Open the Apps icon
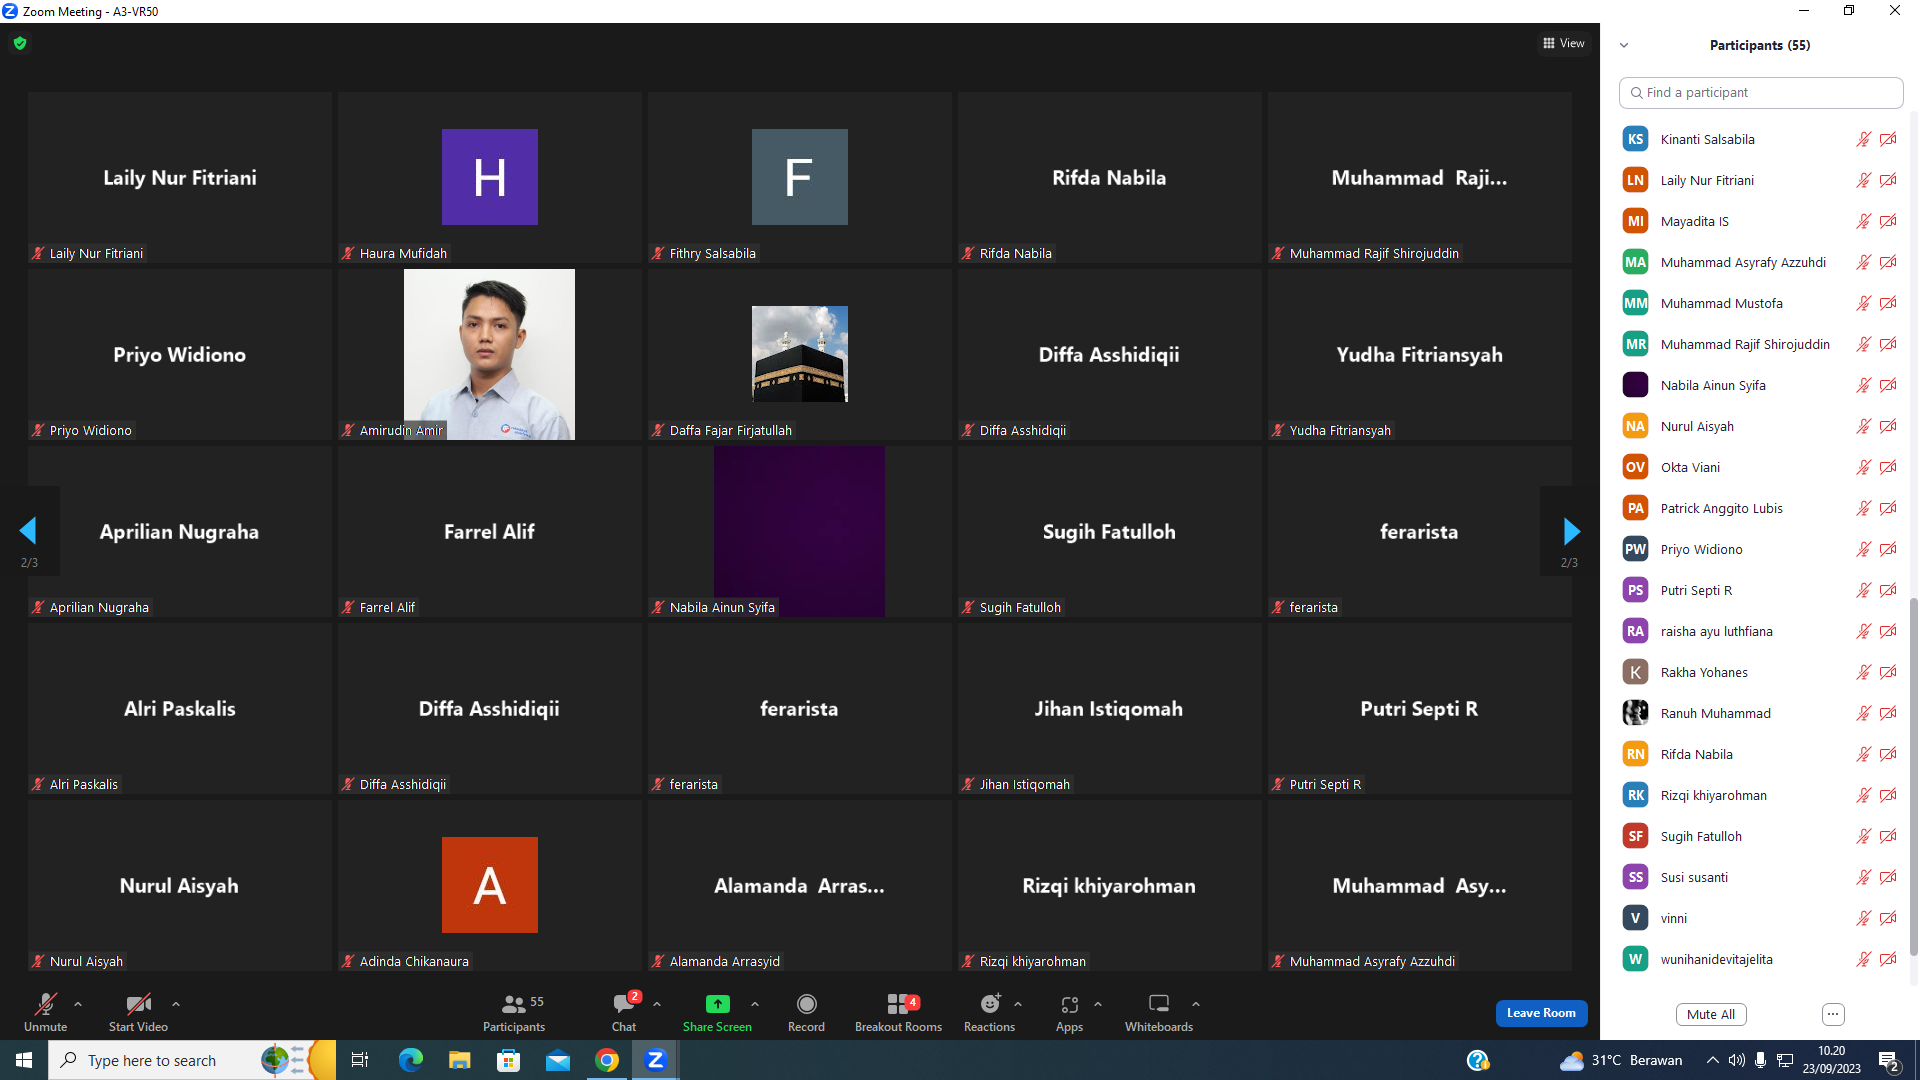 [1069, 1004]
